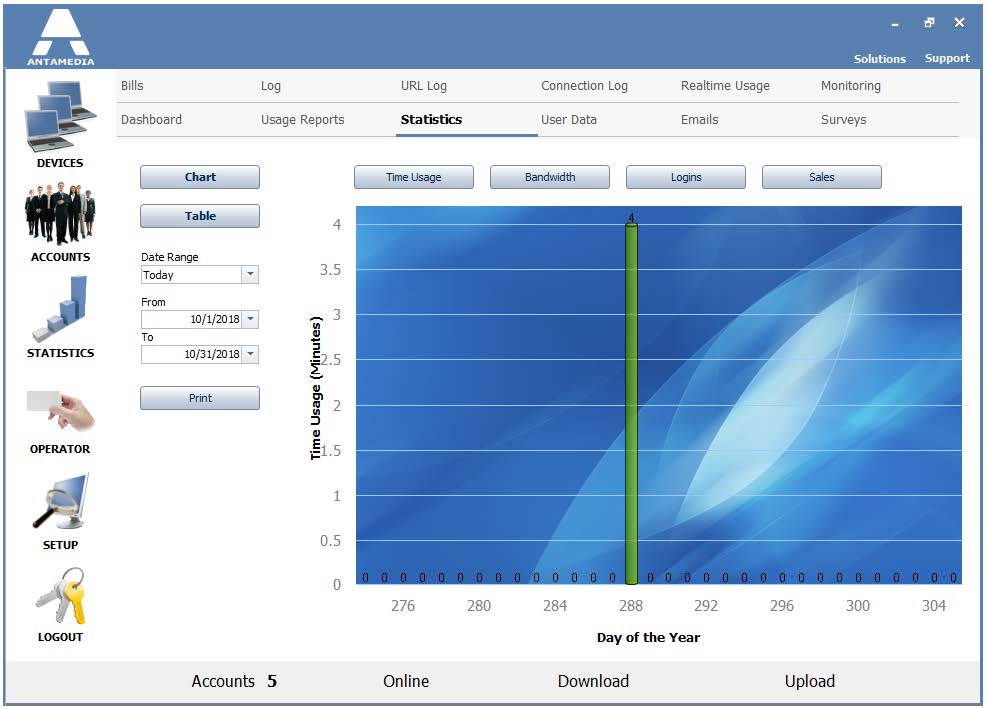
Task: Go to Realtime Usage tab
Action: (x=725, y=86)
